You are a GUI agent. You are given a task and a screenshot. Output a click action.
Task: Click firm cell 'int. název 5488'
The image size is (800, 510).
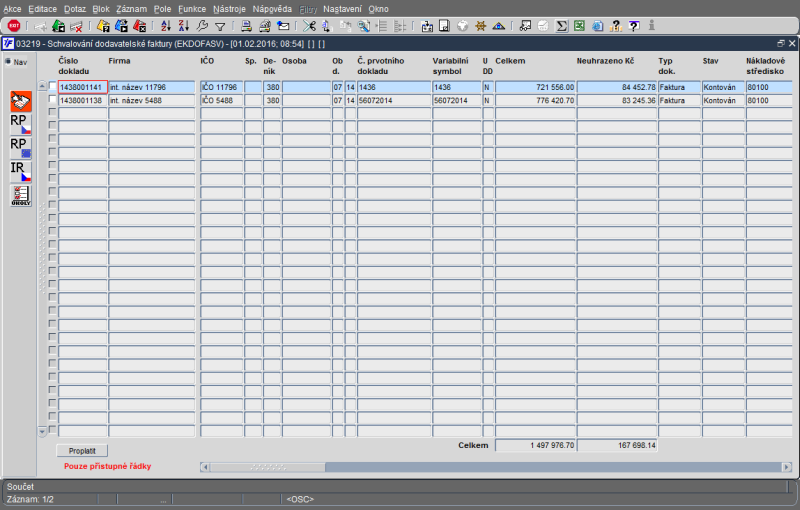(x=152, y=100)
